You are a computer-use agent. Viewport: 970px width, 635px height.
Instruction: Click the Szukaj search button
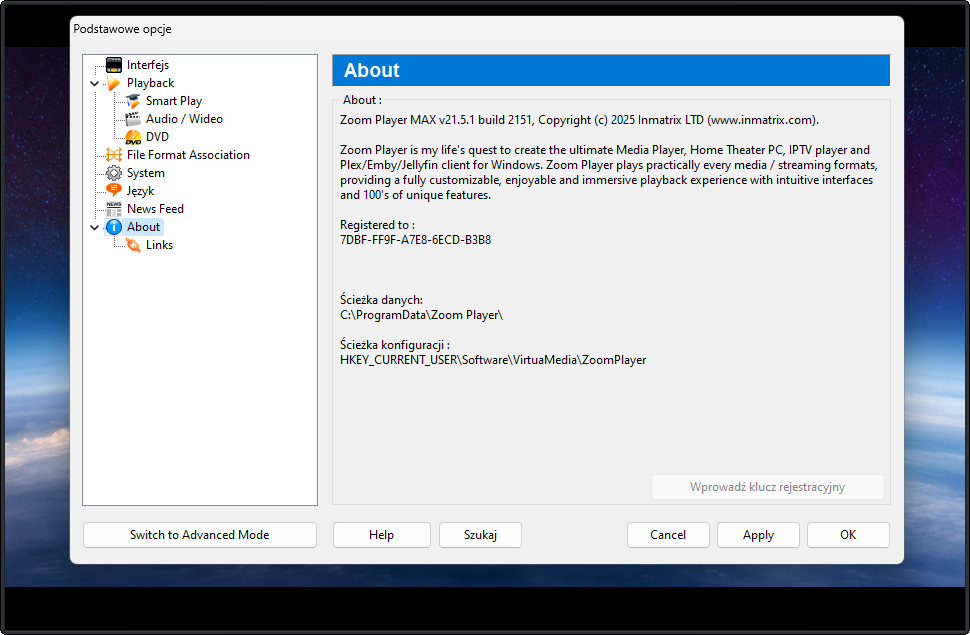click(x=480, y=535)
